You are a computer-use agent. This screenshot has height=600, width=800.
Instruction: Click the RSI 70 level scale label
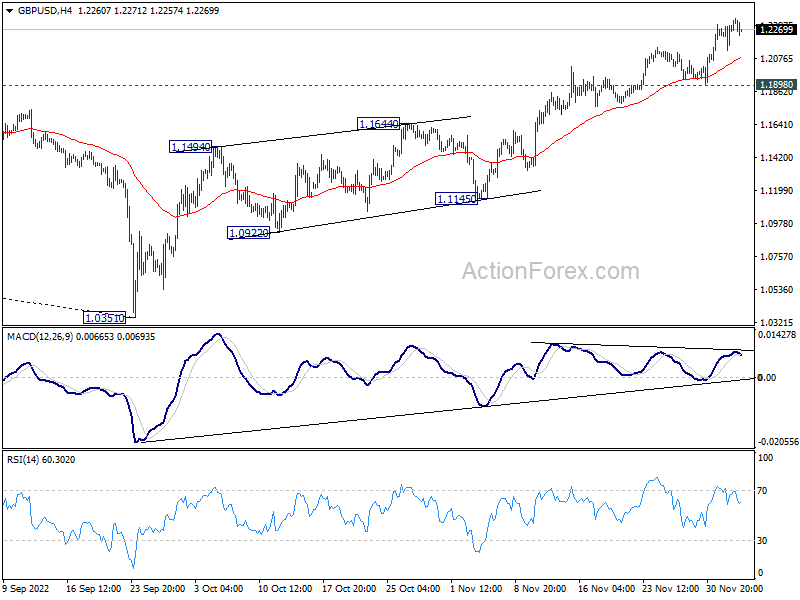[x=762, y=491]
